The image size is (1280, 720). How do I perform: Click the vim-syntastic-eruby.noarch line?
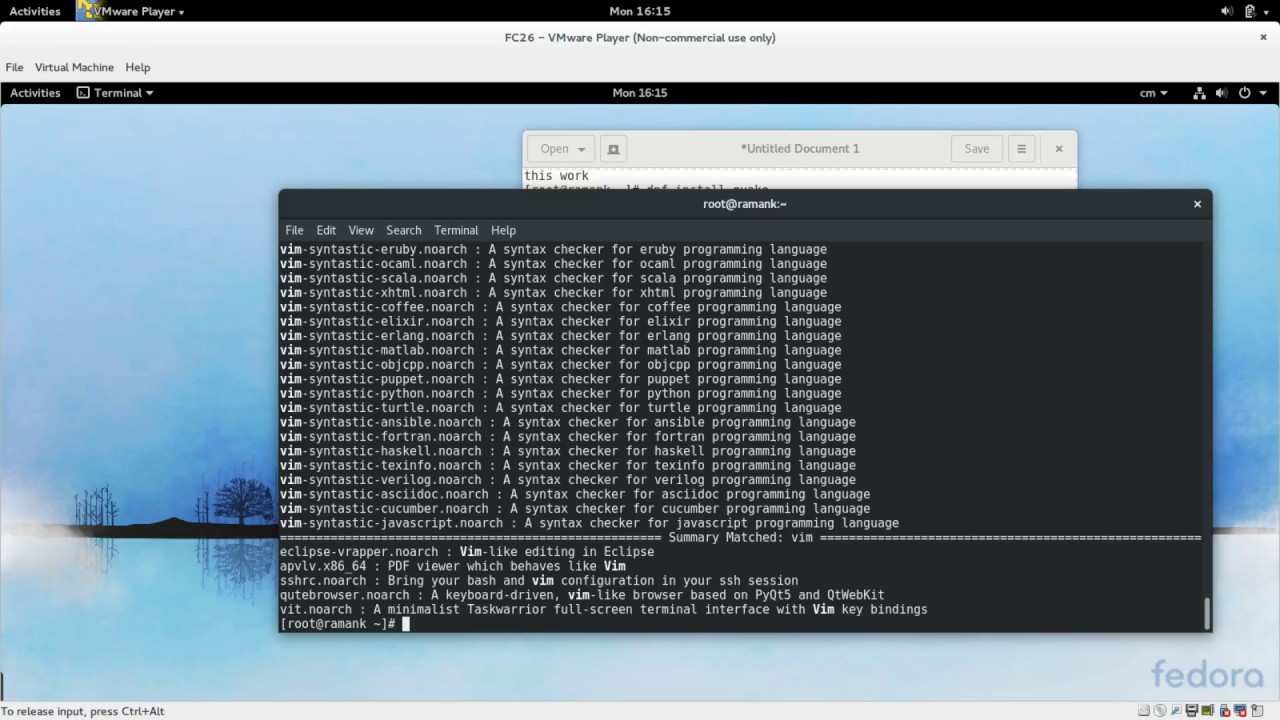[x=553, y=249]
